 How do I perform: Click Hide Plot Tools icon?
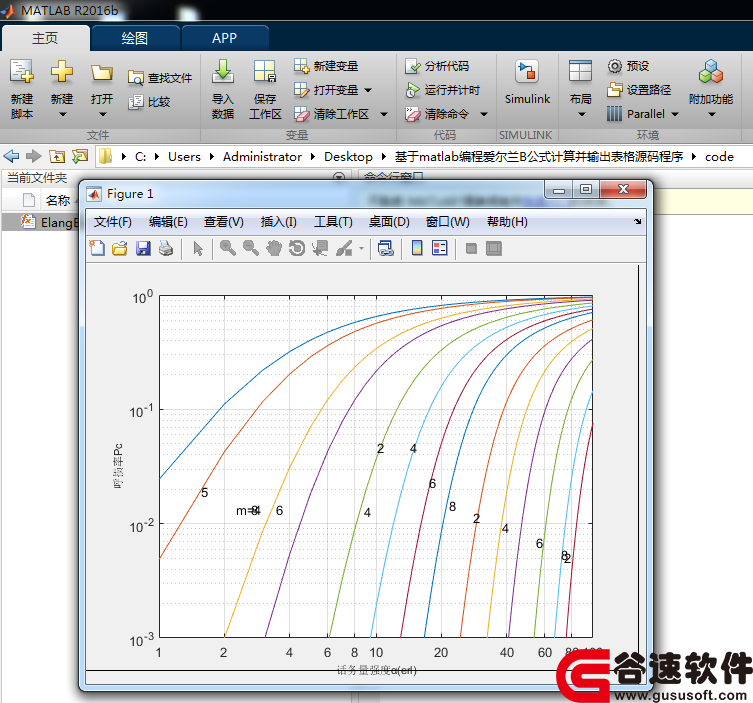coord(472,248)
